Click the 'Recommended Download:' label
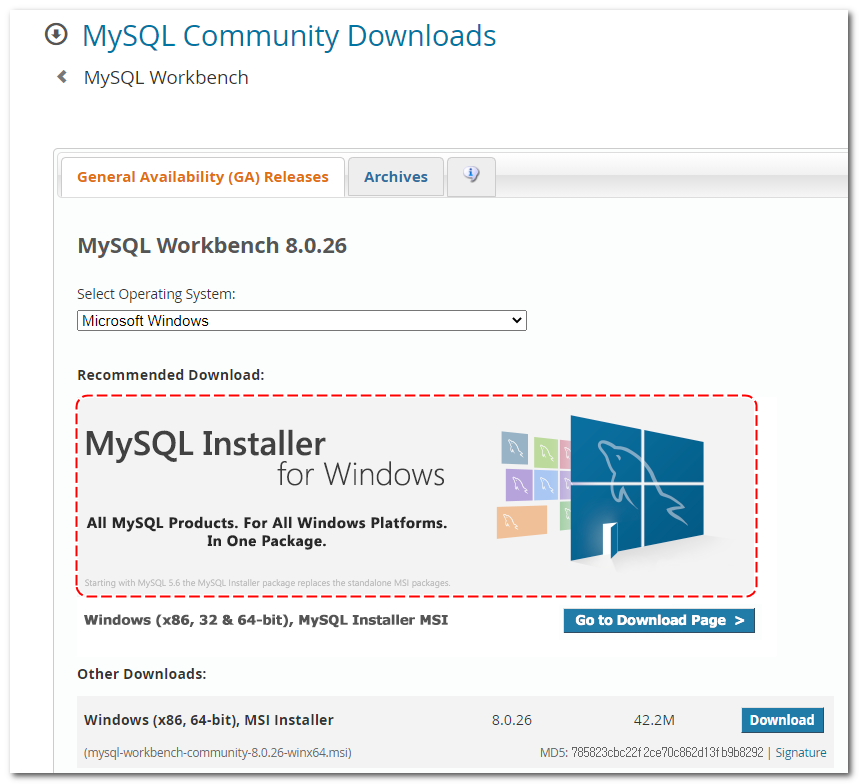Viewport: 859px width, 784px height. (171, 375)
